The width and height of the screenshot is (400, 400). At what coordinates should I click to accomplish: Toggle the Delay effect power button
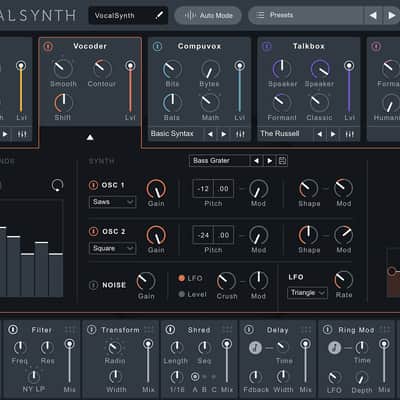(249, 330)
